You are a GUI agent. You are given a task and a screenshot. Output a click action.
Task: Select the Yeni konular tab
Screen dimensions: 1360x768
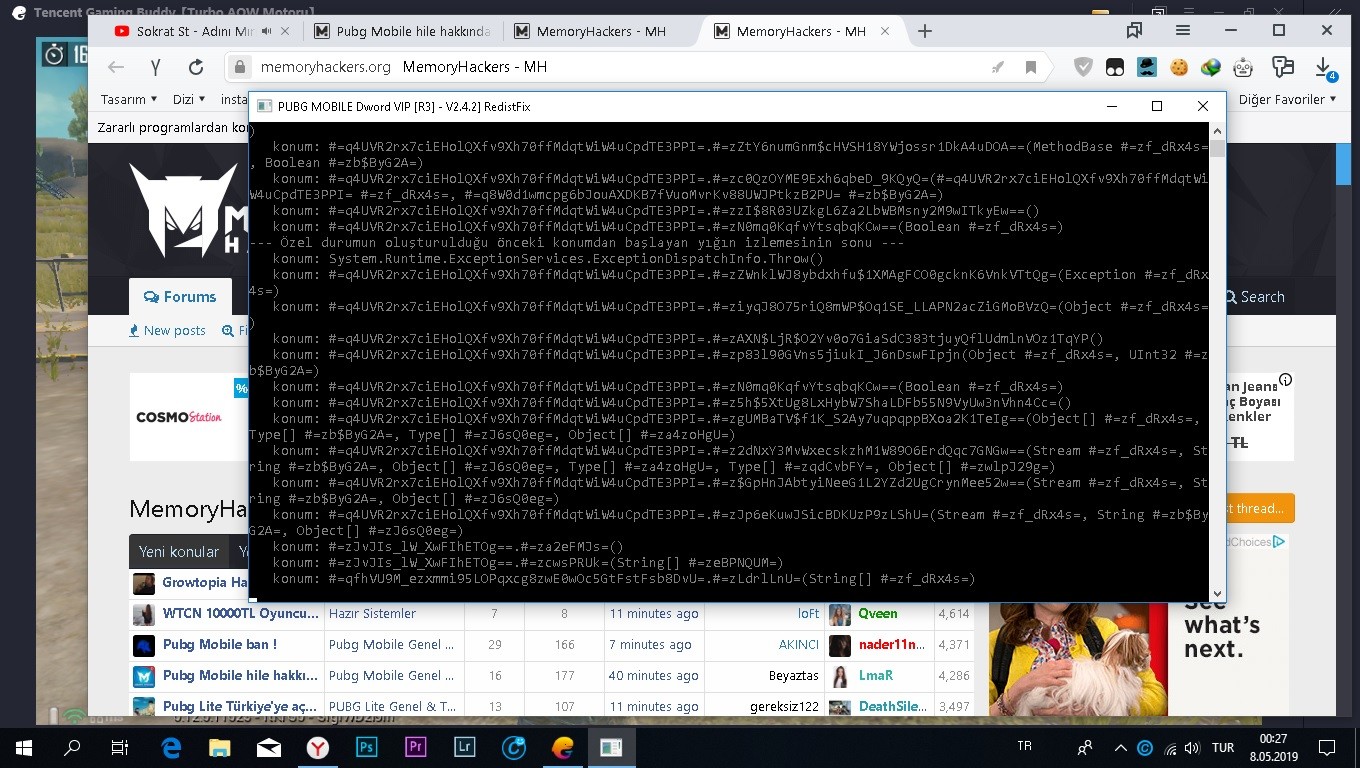179,552
